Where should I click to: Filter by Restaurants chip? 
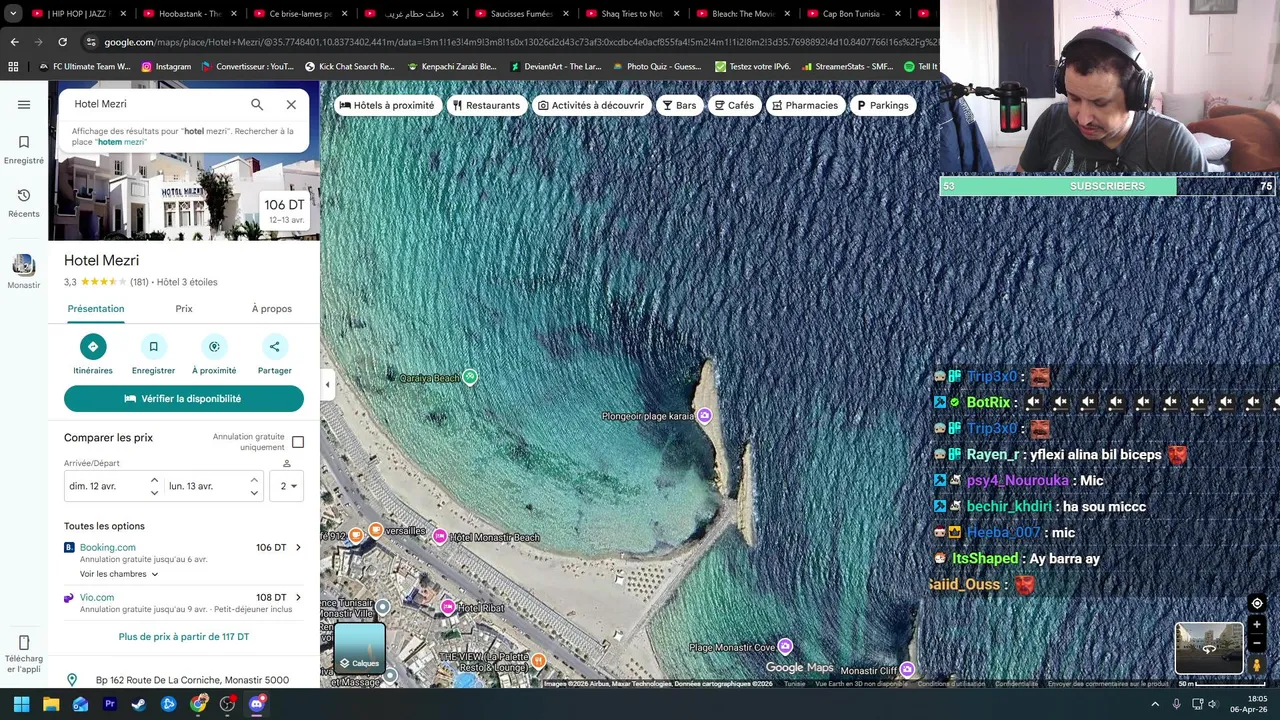(x=486, y=105)
